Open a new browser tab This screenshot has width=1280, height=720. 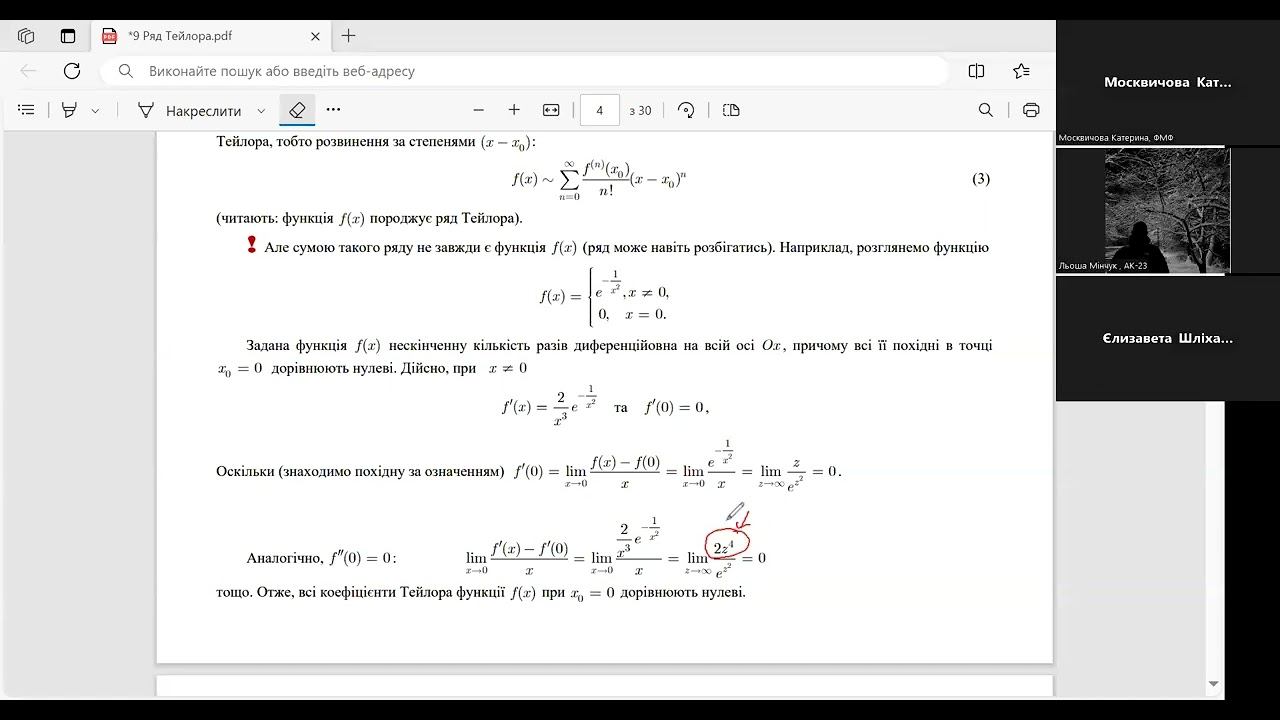coord(348,36)
